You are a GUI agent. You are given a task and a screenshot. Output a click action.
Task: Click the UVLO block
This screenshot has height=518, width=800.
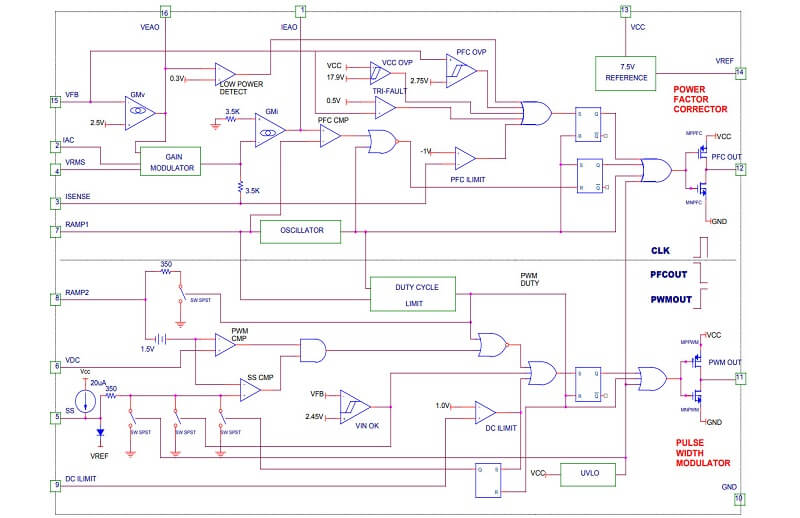click(x=588, y=475)
